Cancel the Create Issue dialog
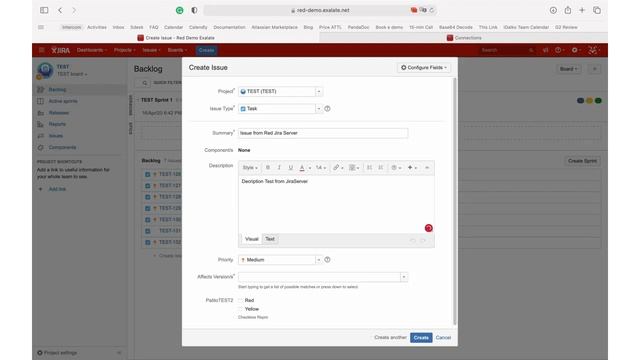640x360 pixels. click(x=443, y=338)
